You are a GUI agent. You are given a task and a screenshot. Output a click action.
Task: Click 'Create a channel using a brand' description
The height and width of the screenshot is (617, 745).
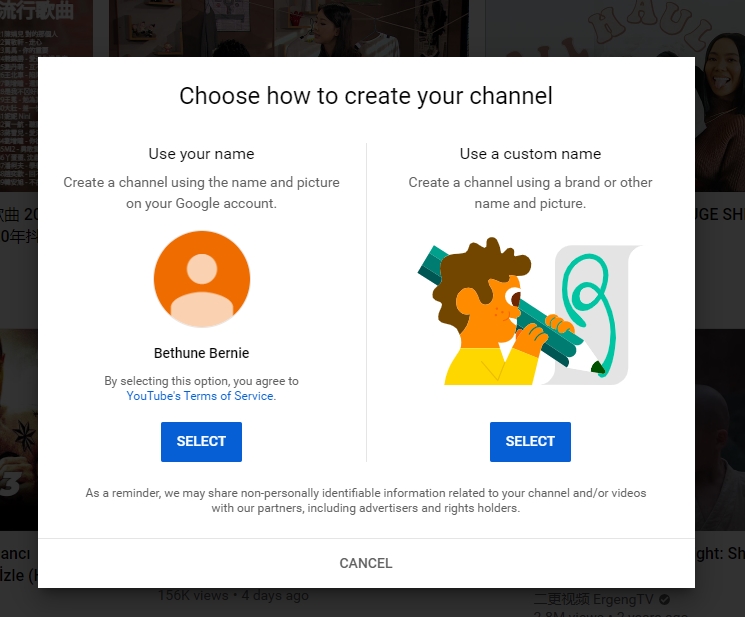(x=530, y=192)
